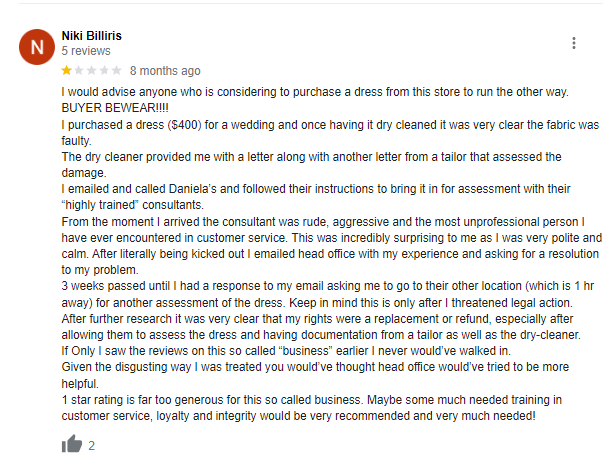This screenshot has height=468, width=613.
Task: Click the "8 months ago" timestamp
Action: click(x=165, y=71)
